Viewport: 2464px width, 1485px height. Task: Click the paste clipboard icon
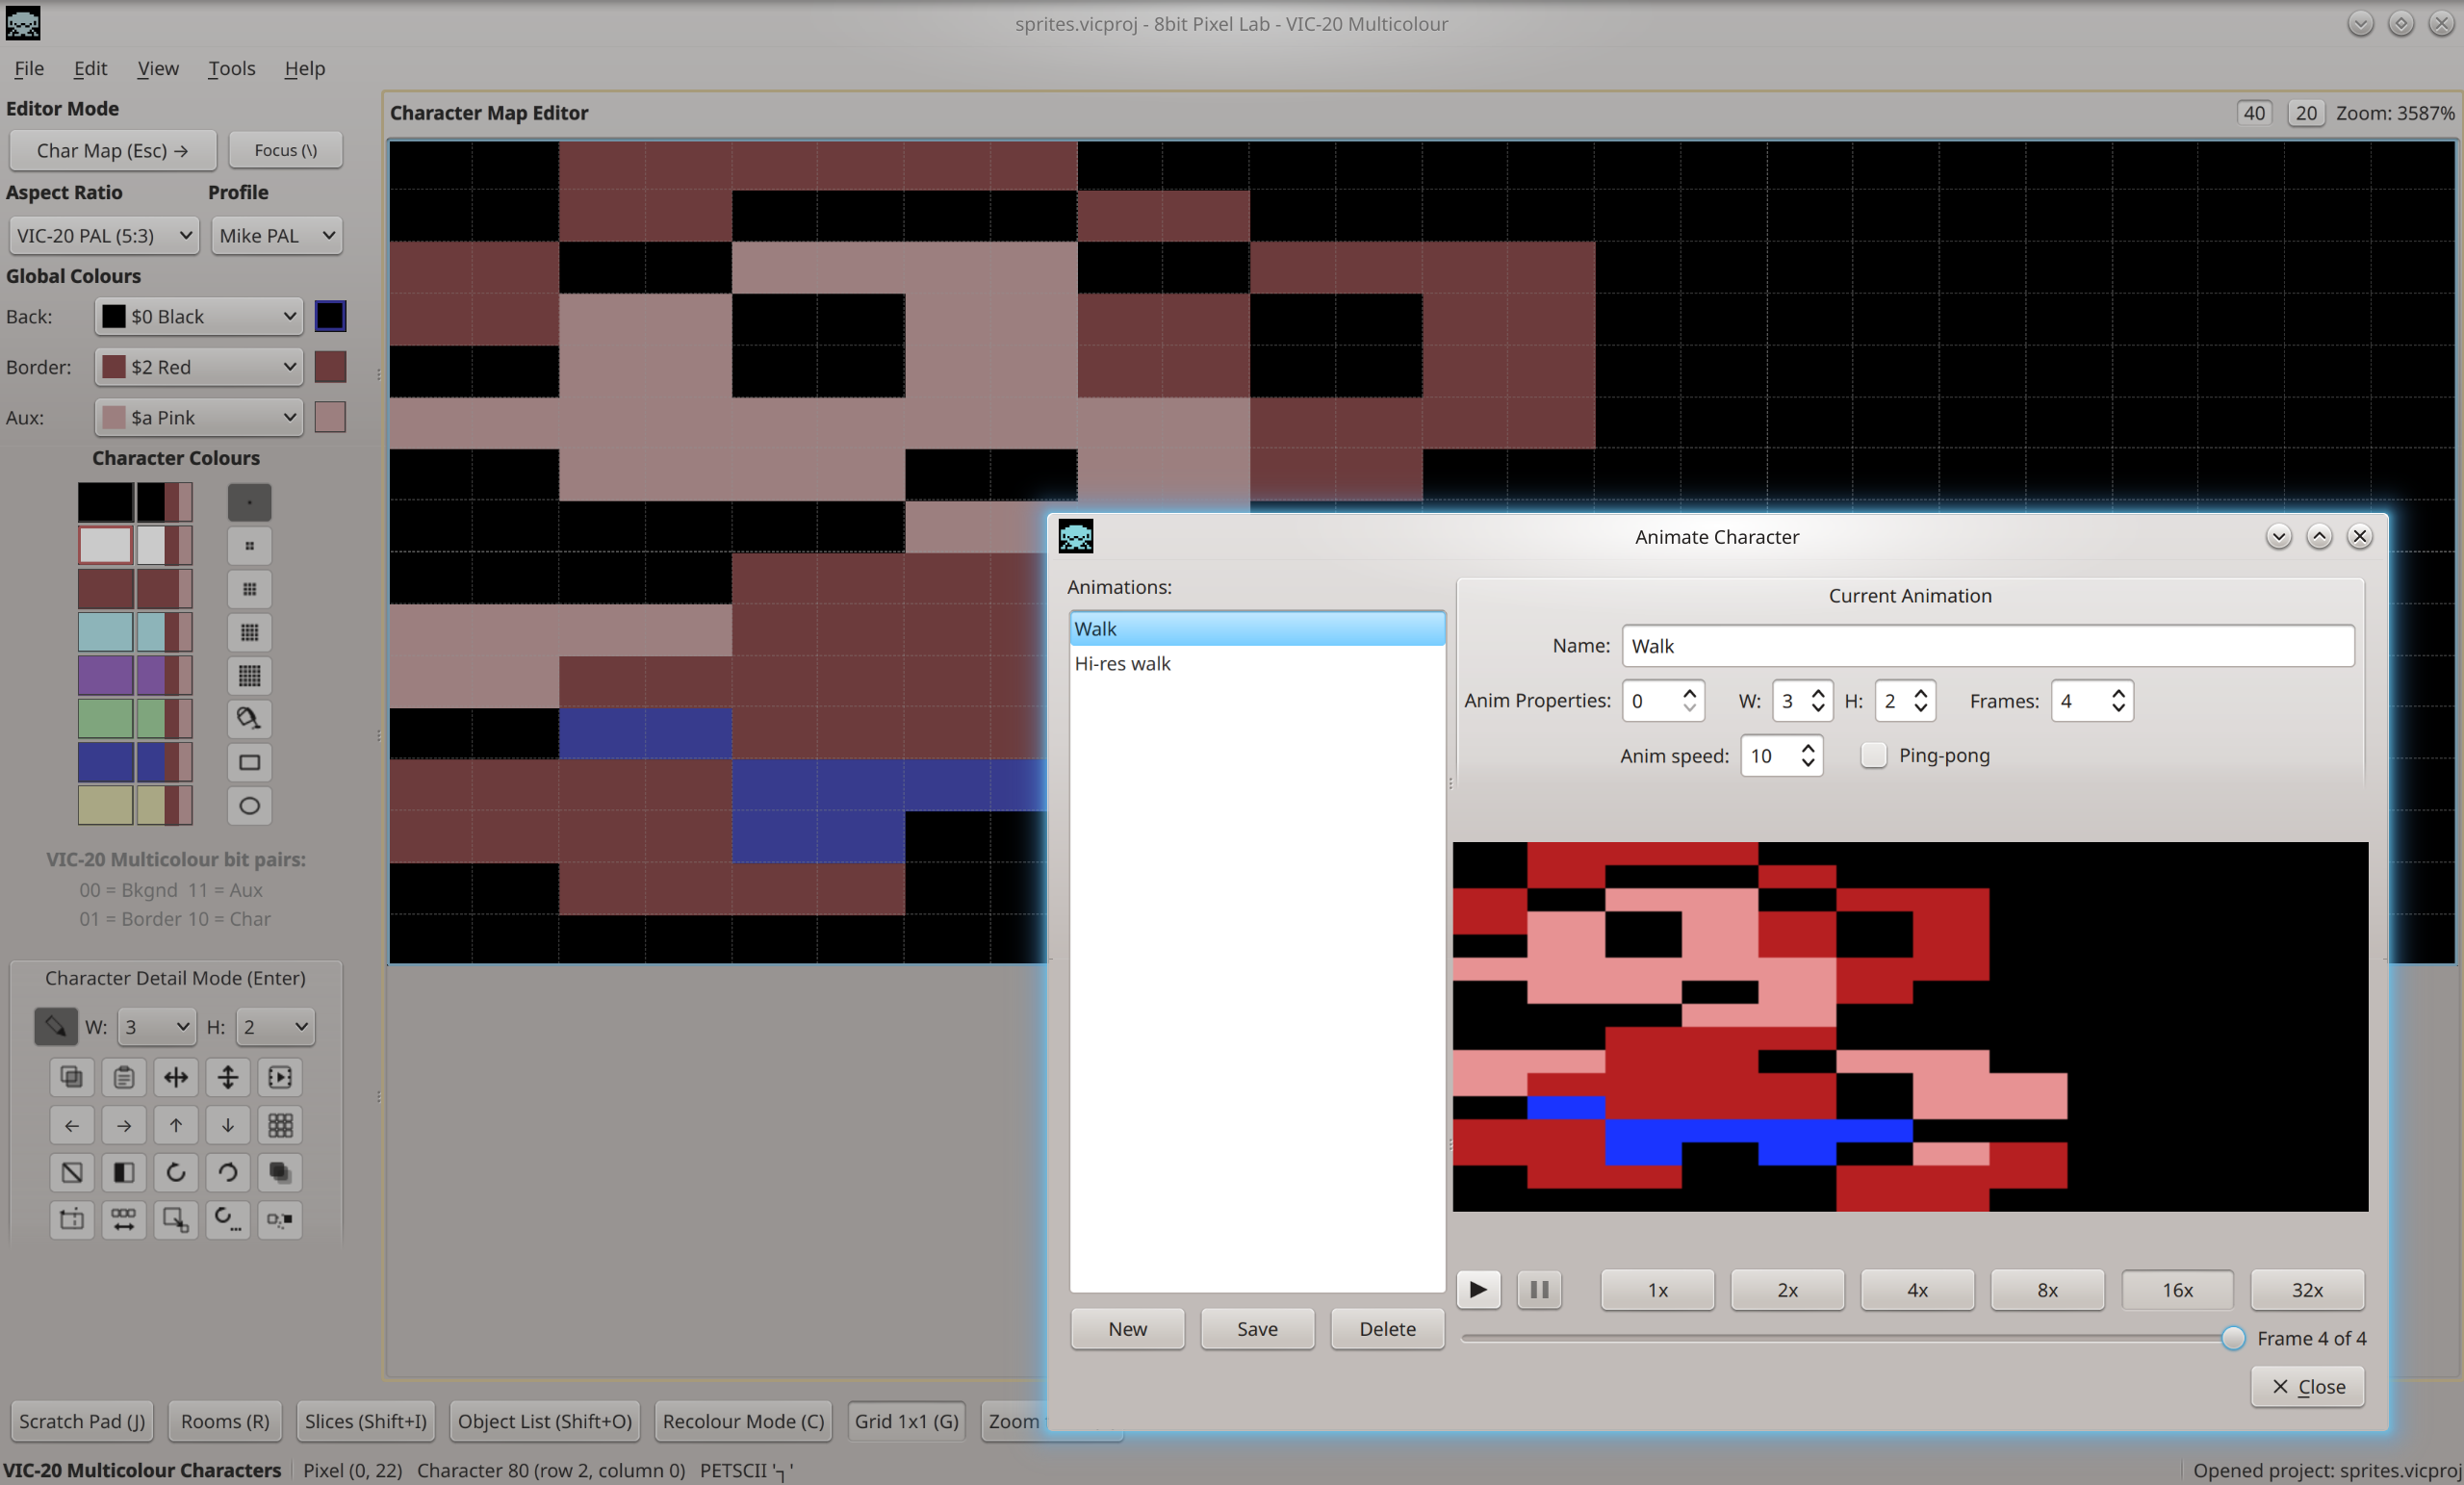pos(123,1077)
